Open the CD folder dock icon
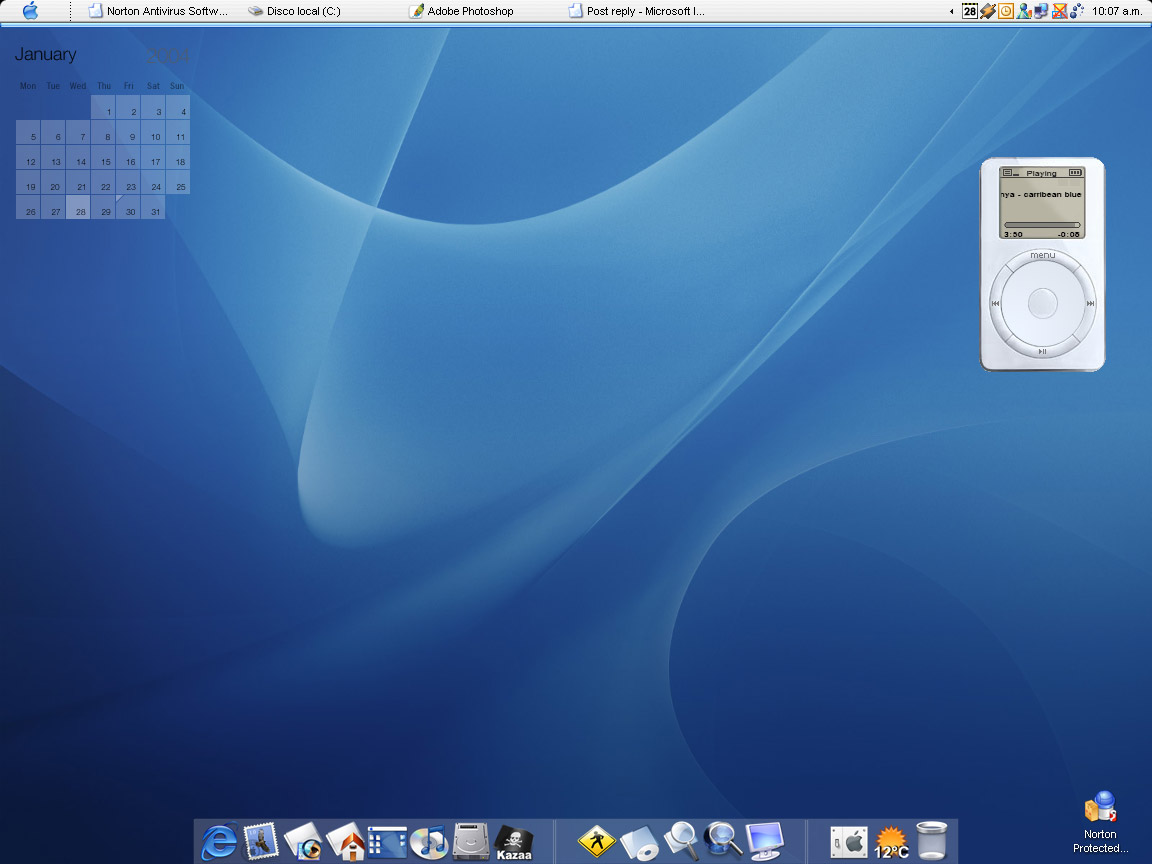1152x864 pixels. coord(638,843)
